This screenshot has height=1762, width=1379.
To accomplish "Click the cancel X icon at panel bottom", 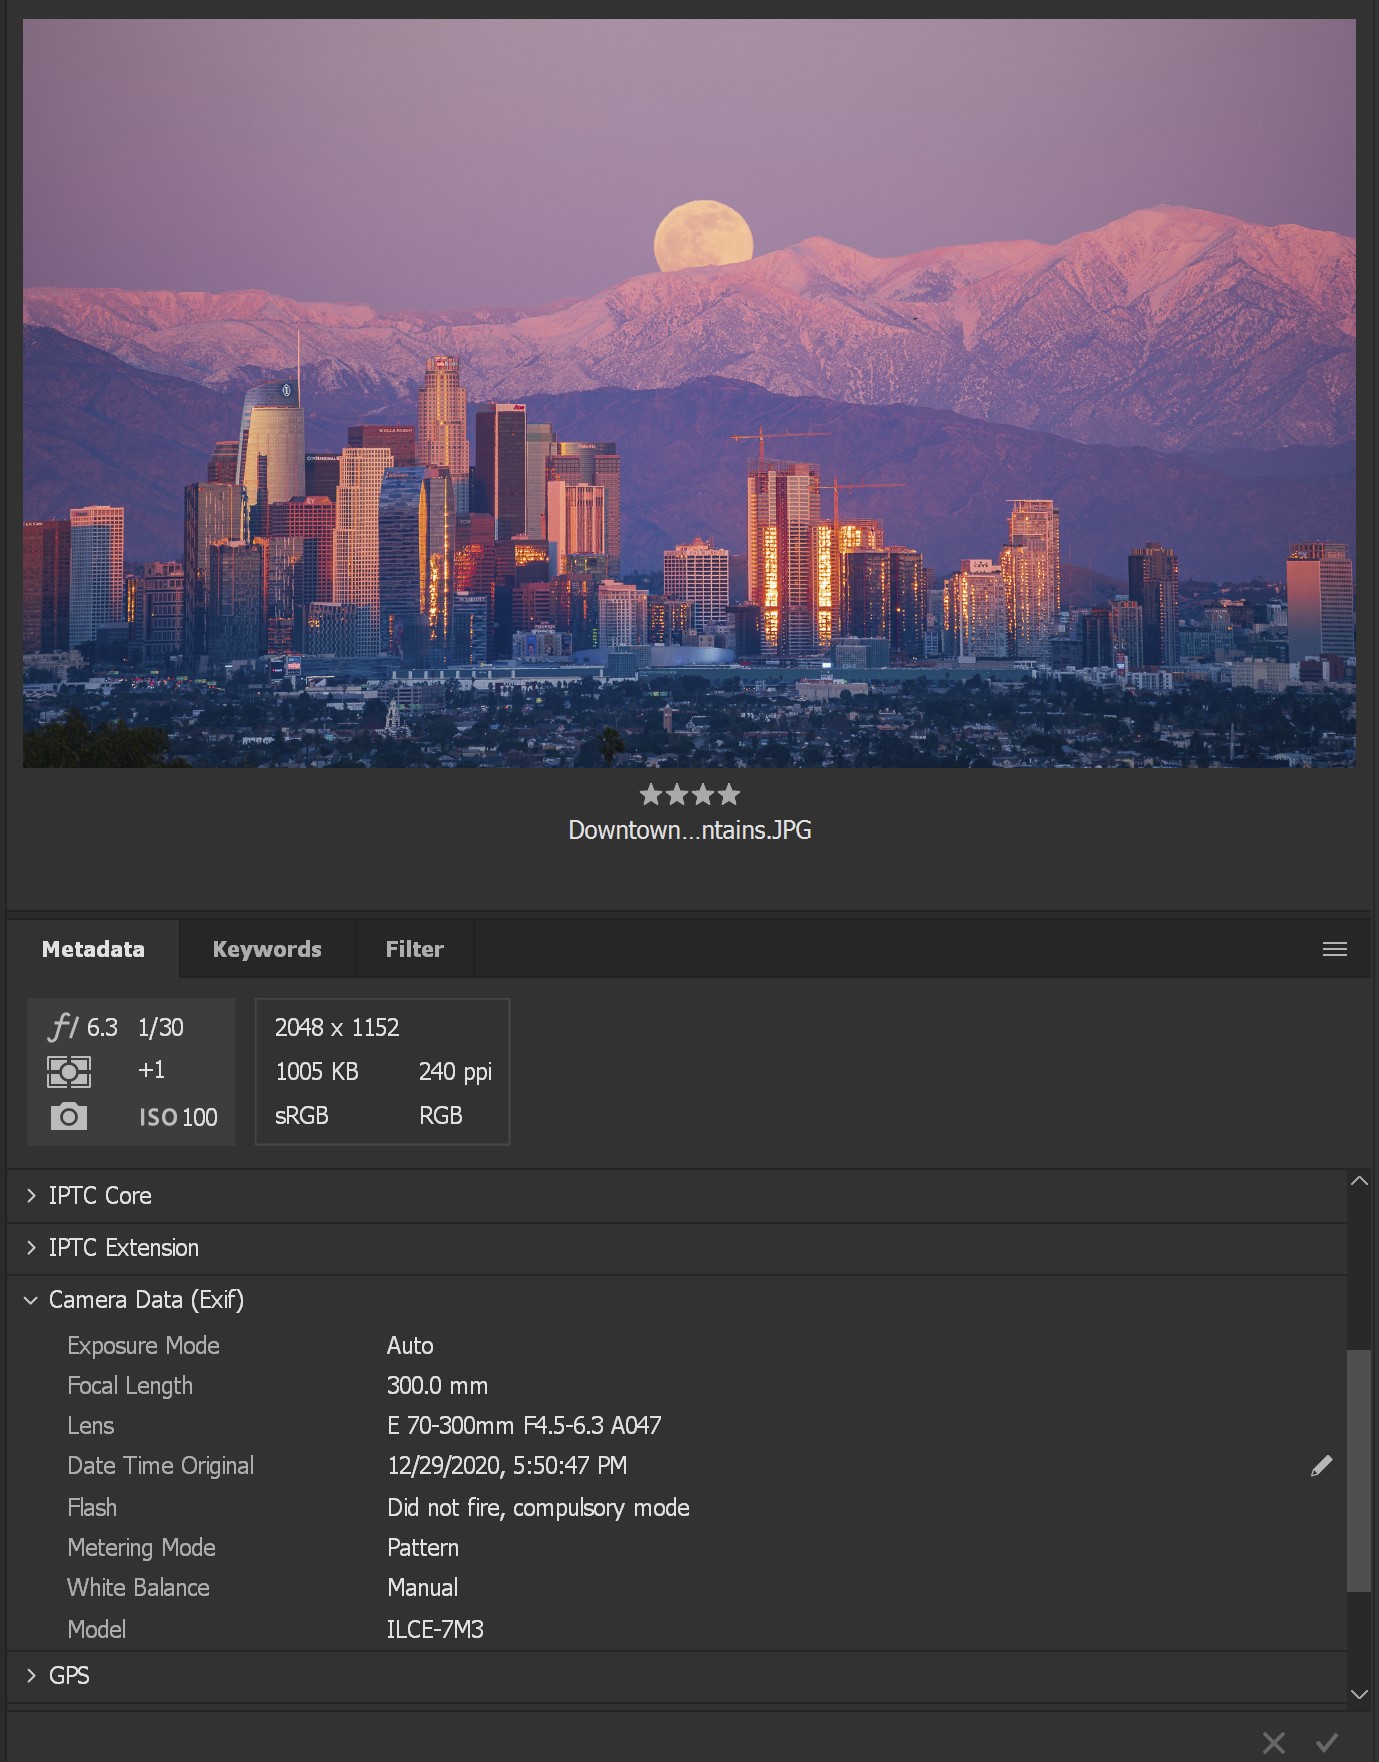I will point(1274,1742).
